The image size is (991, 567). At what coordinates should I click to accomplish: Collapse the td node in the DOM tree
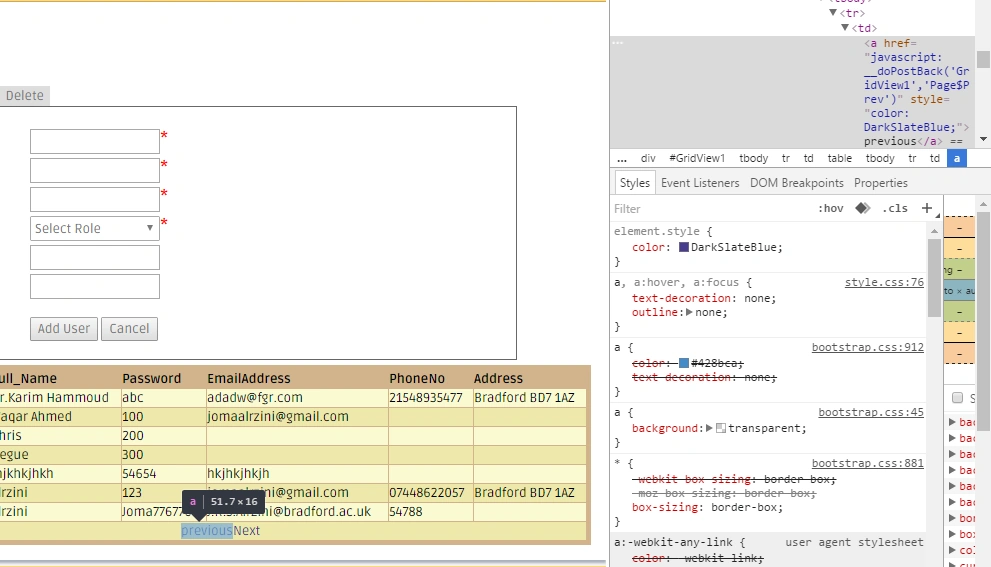[x=845, y=28]
